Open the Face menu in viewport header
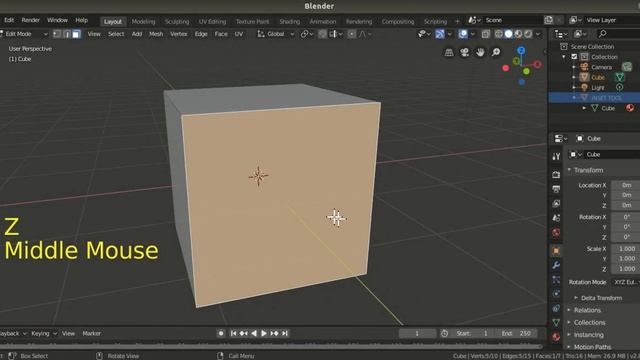Image resolution: width=640 pixels, height=360 pixels. point(221,34)
